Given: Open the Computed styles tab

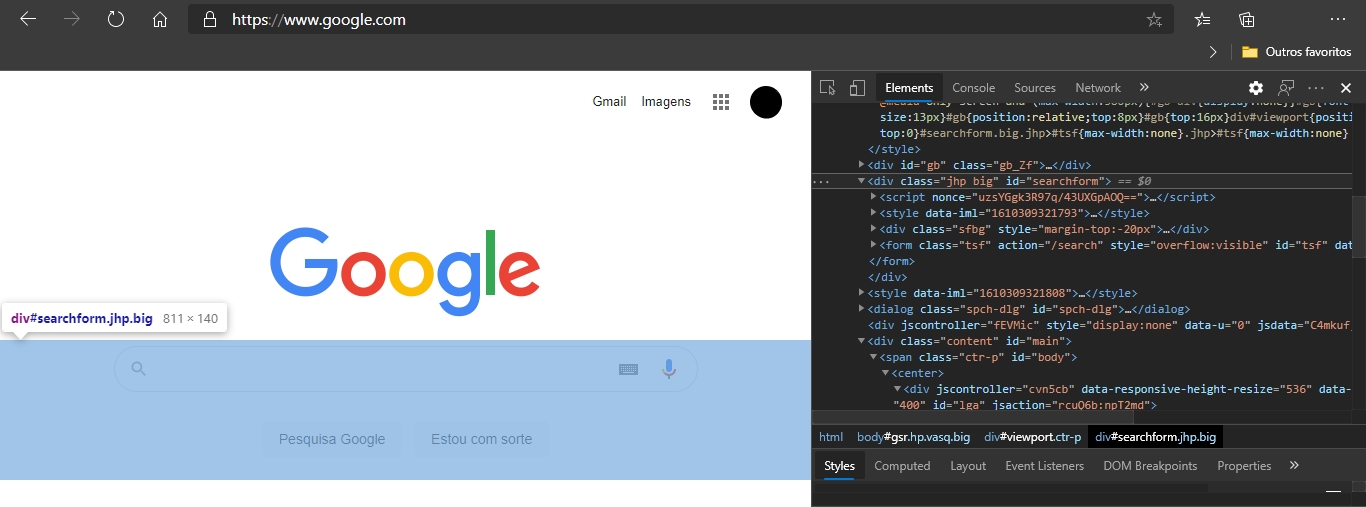Looking at the screenshot, I should point(902,466).
